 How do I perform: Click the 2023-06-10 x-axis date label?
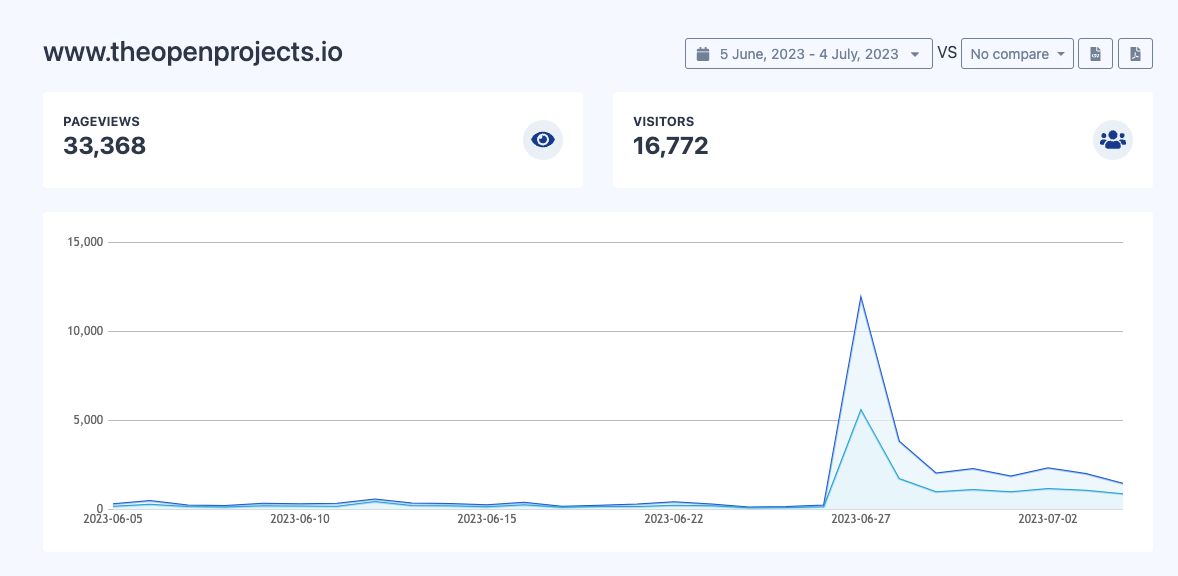tap(299, 519)
